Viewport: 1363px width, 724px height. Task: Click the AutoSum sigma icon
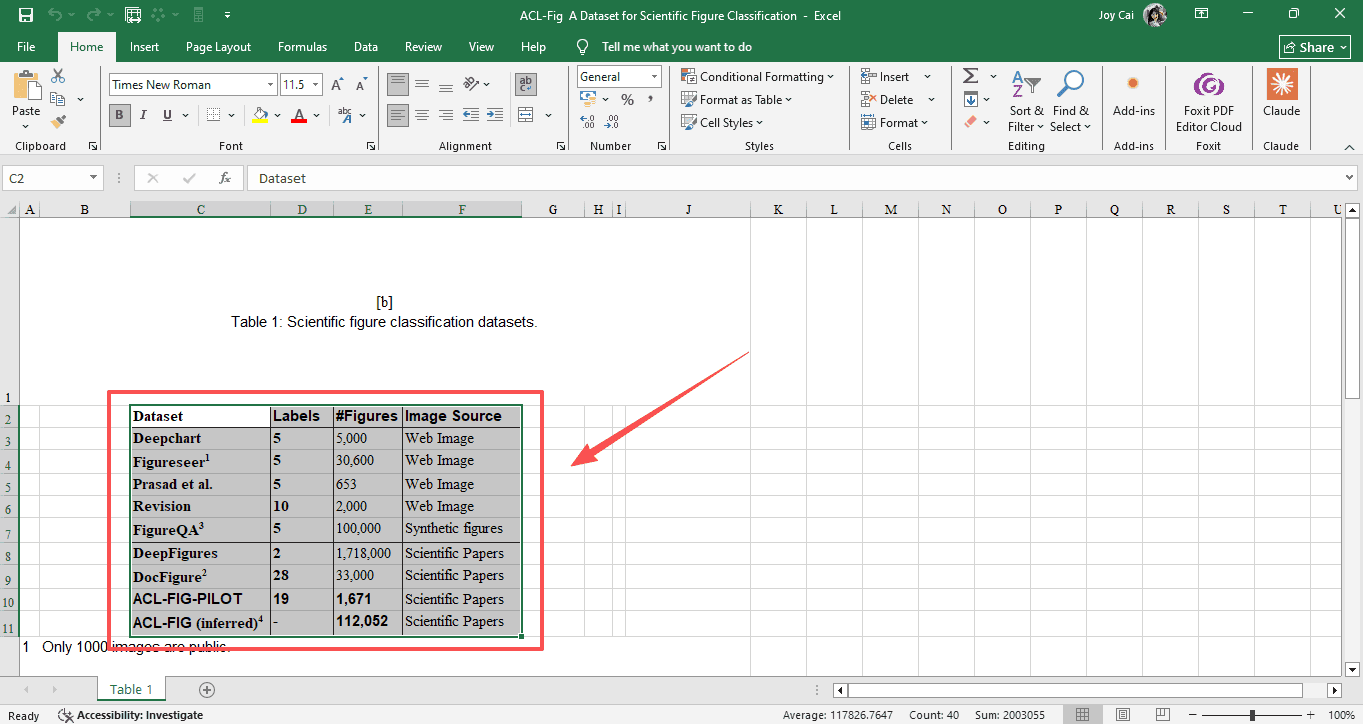[x=970, y=77]
